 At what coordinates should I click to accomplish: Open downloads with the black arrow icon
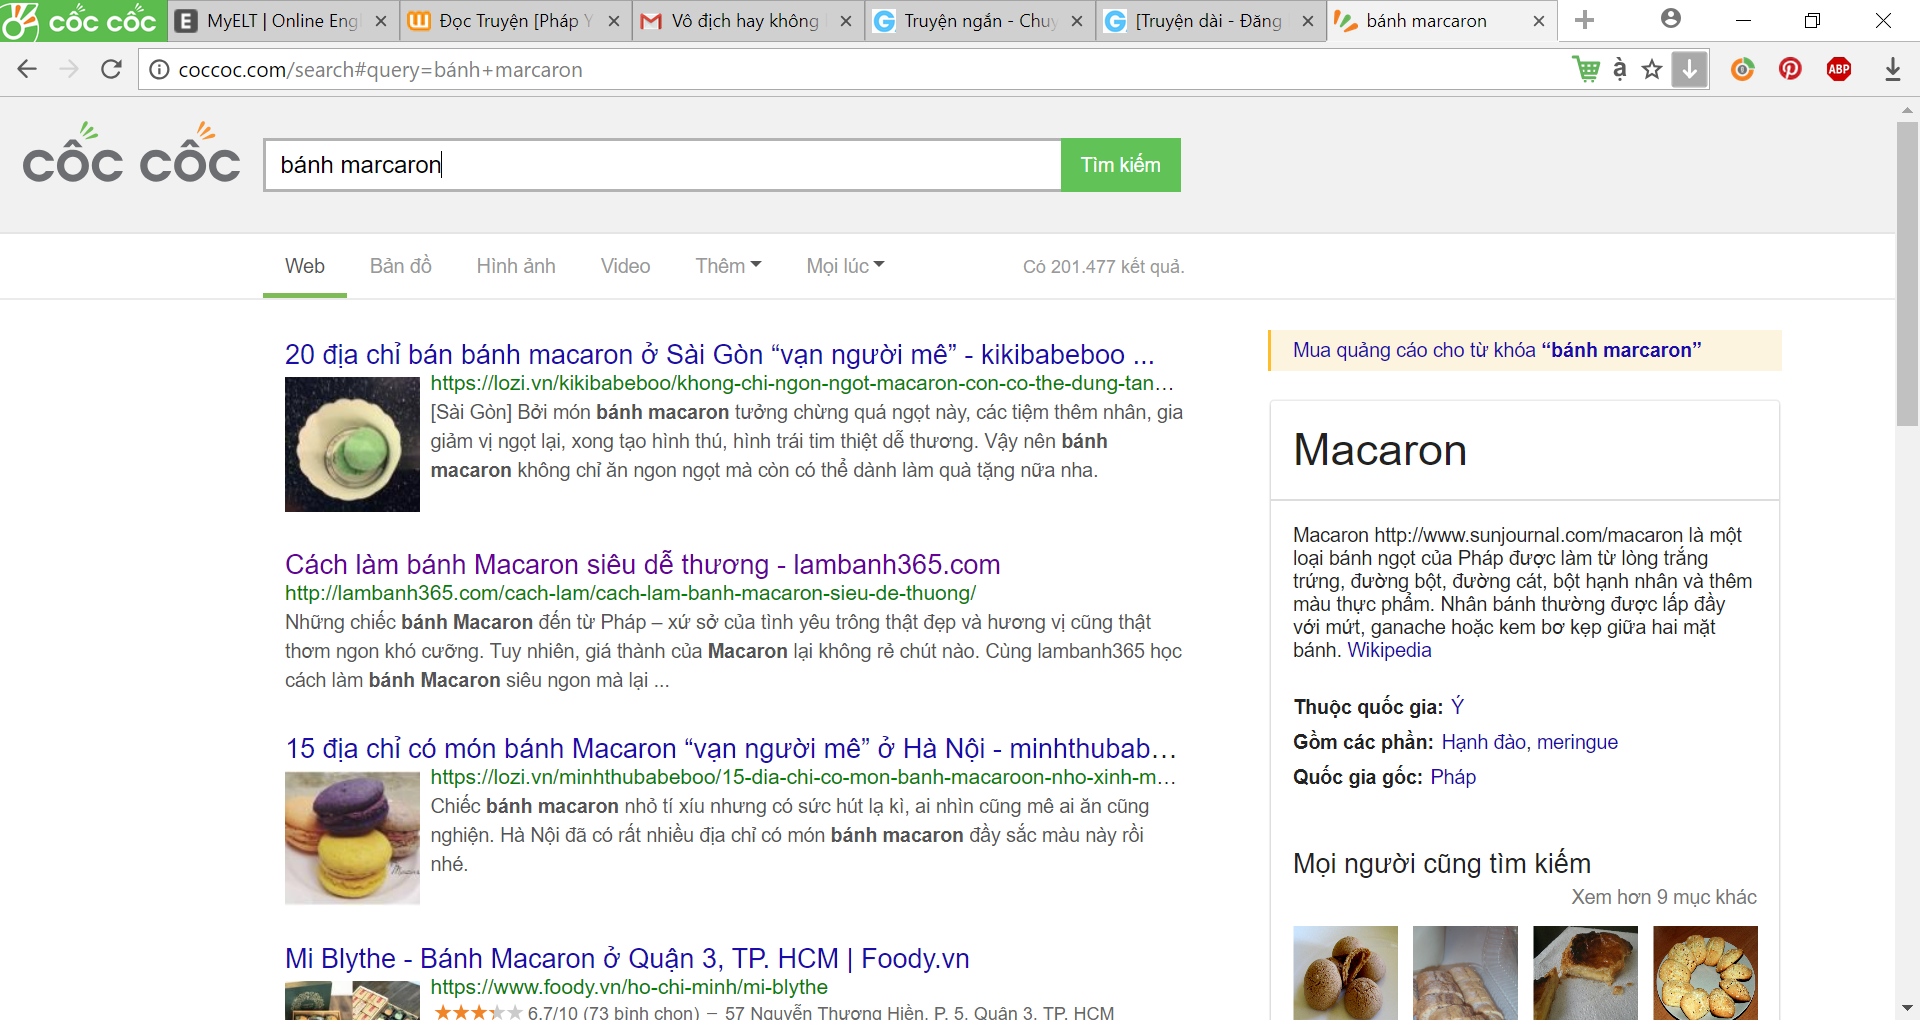1893,69
